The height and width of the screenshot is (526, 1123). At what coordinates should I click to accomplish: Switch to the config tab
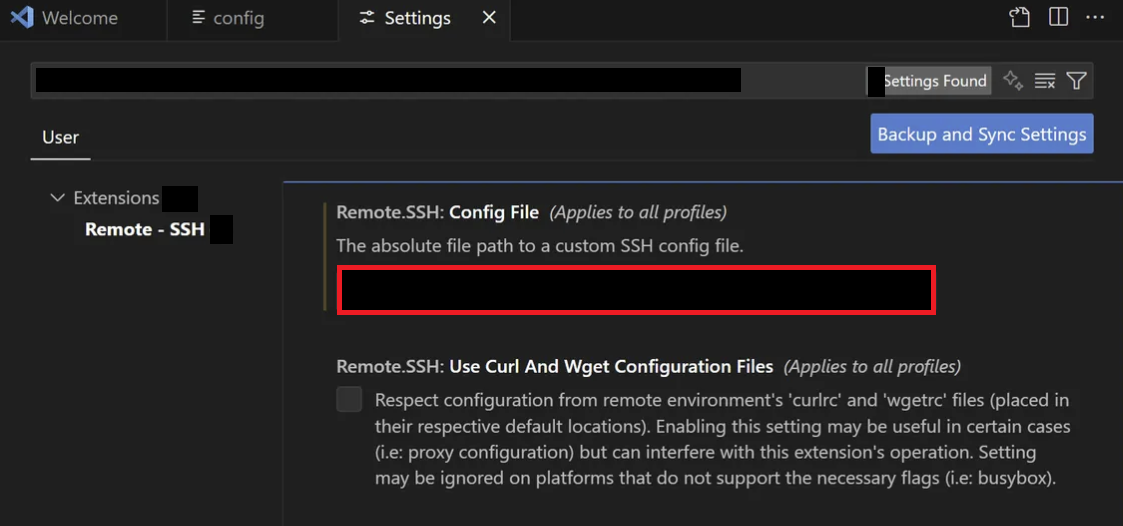(x=238, y=18)
